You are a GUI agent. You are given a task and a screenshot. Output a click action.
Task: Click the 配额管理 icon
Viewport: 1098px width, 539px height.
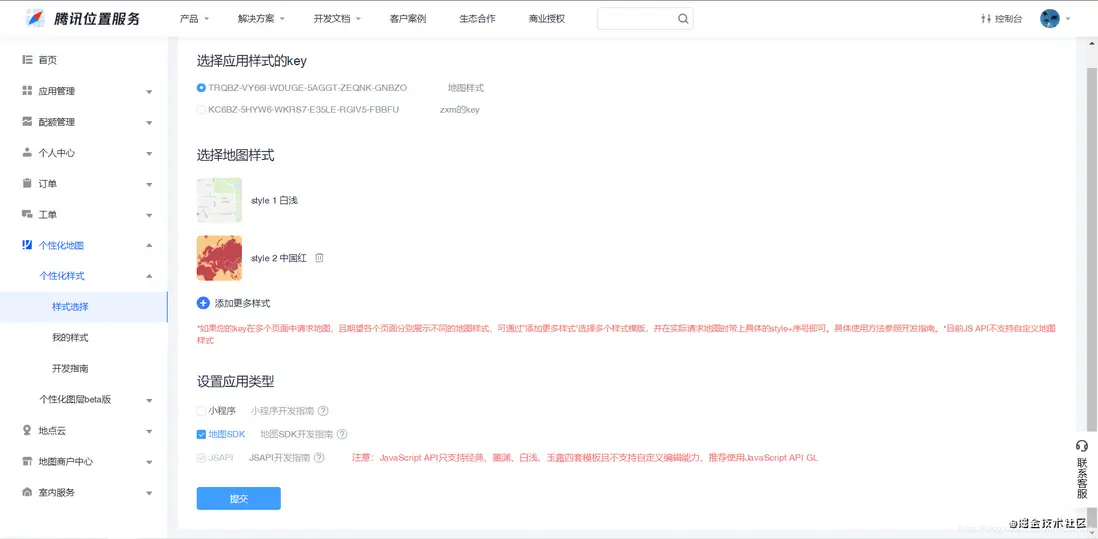point(27,122)
